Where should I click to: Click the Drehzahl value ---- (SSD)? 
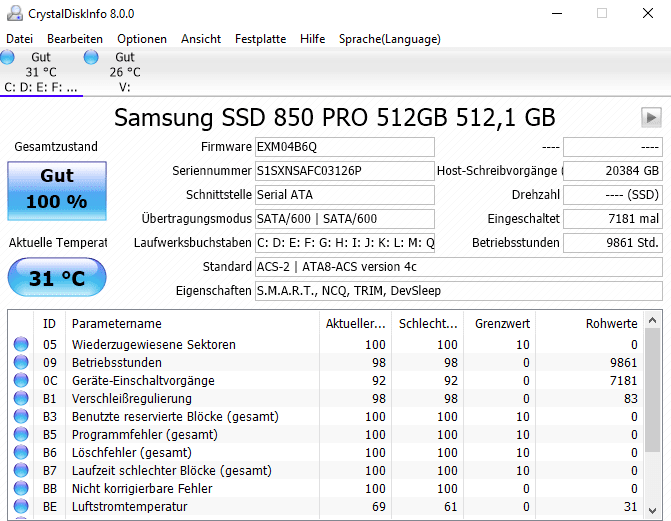coord(613,195)
